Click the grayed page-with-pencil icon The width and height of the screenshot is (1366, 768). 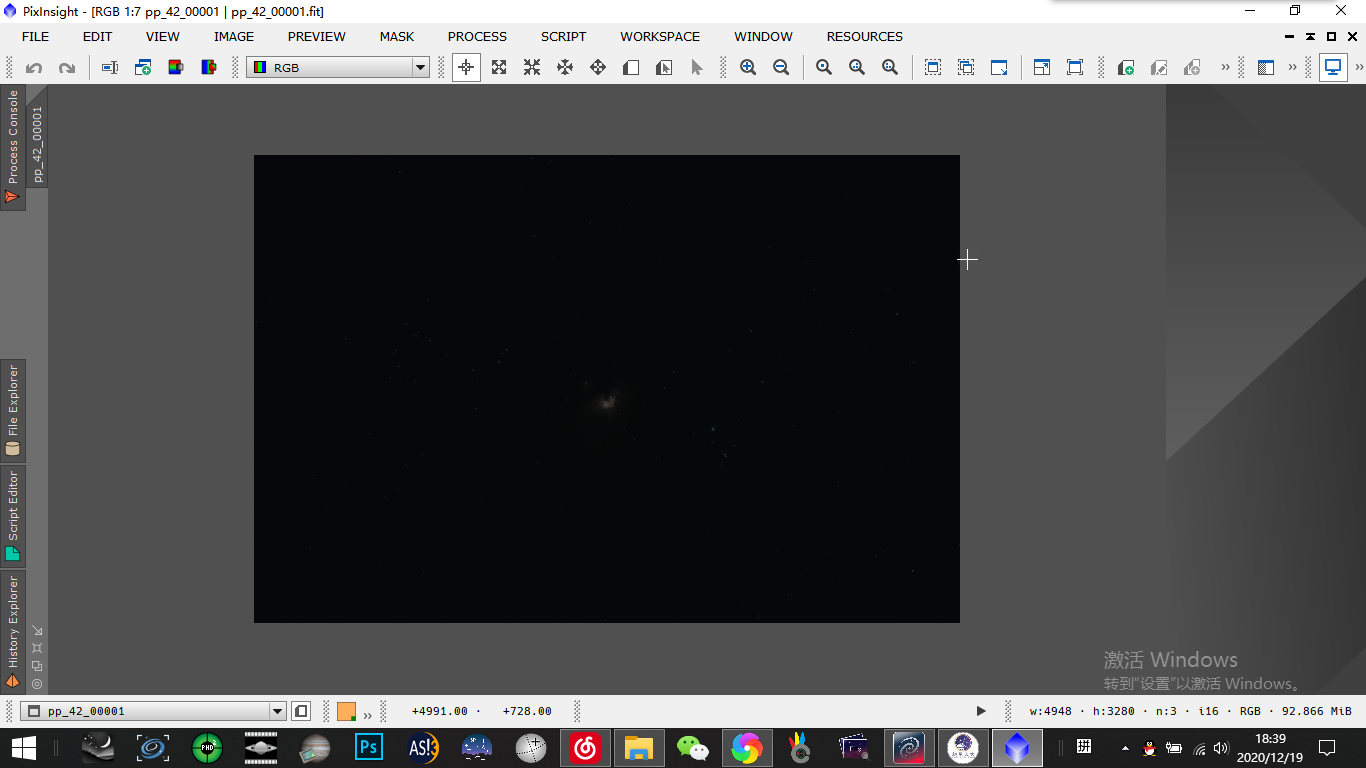(1159, 68)
